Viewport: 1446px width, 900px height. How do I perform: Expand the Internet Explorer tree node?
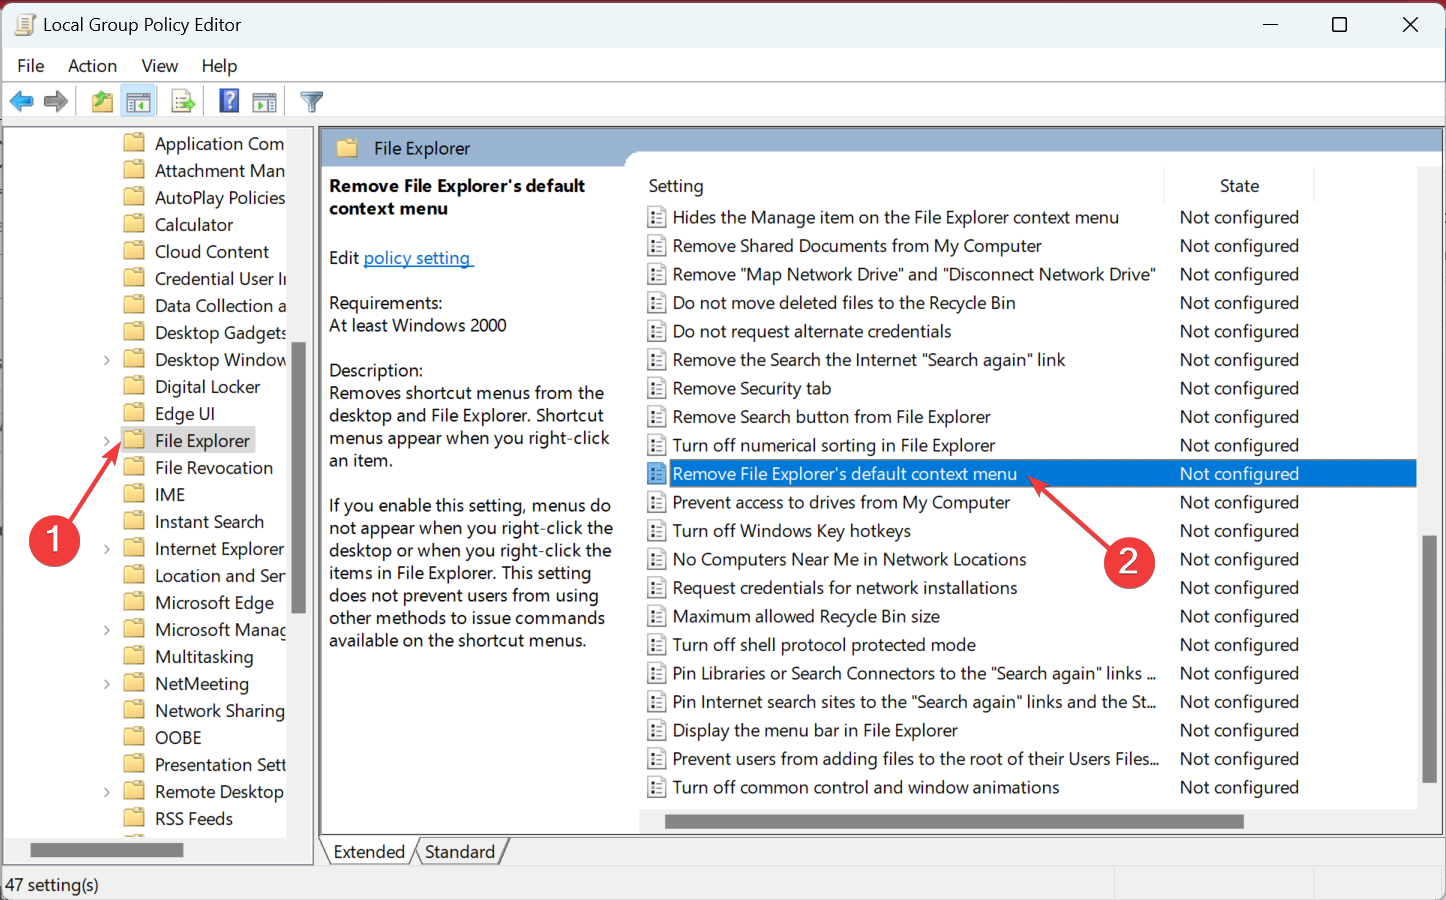[107, 549]
